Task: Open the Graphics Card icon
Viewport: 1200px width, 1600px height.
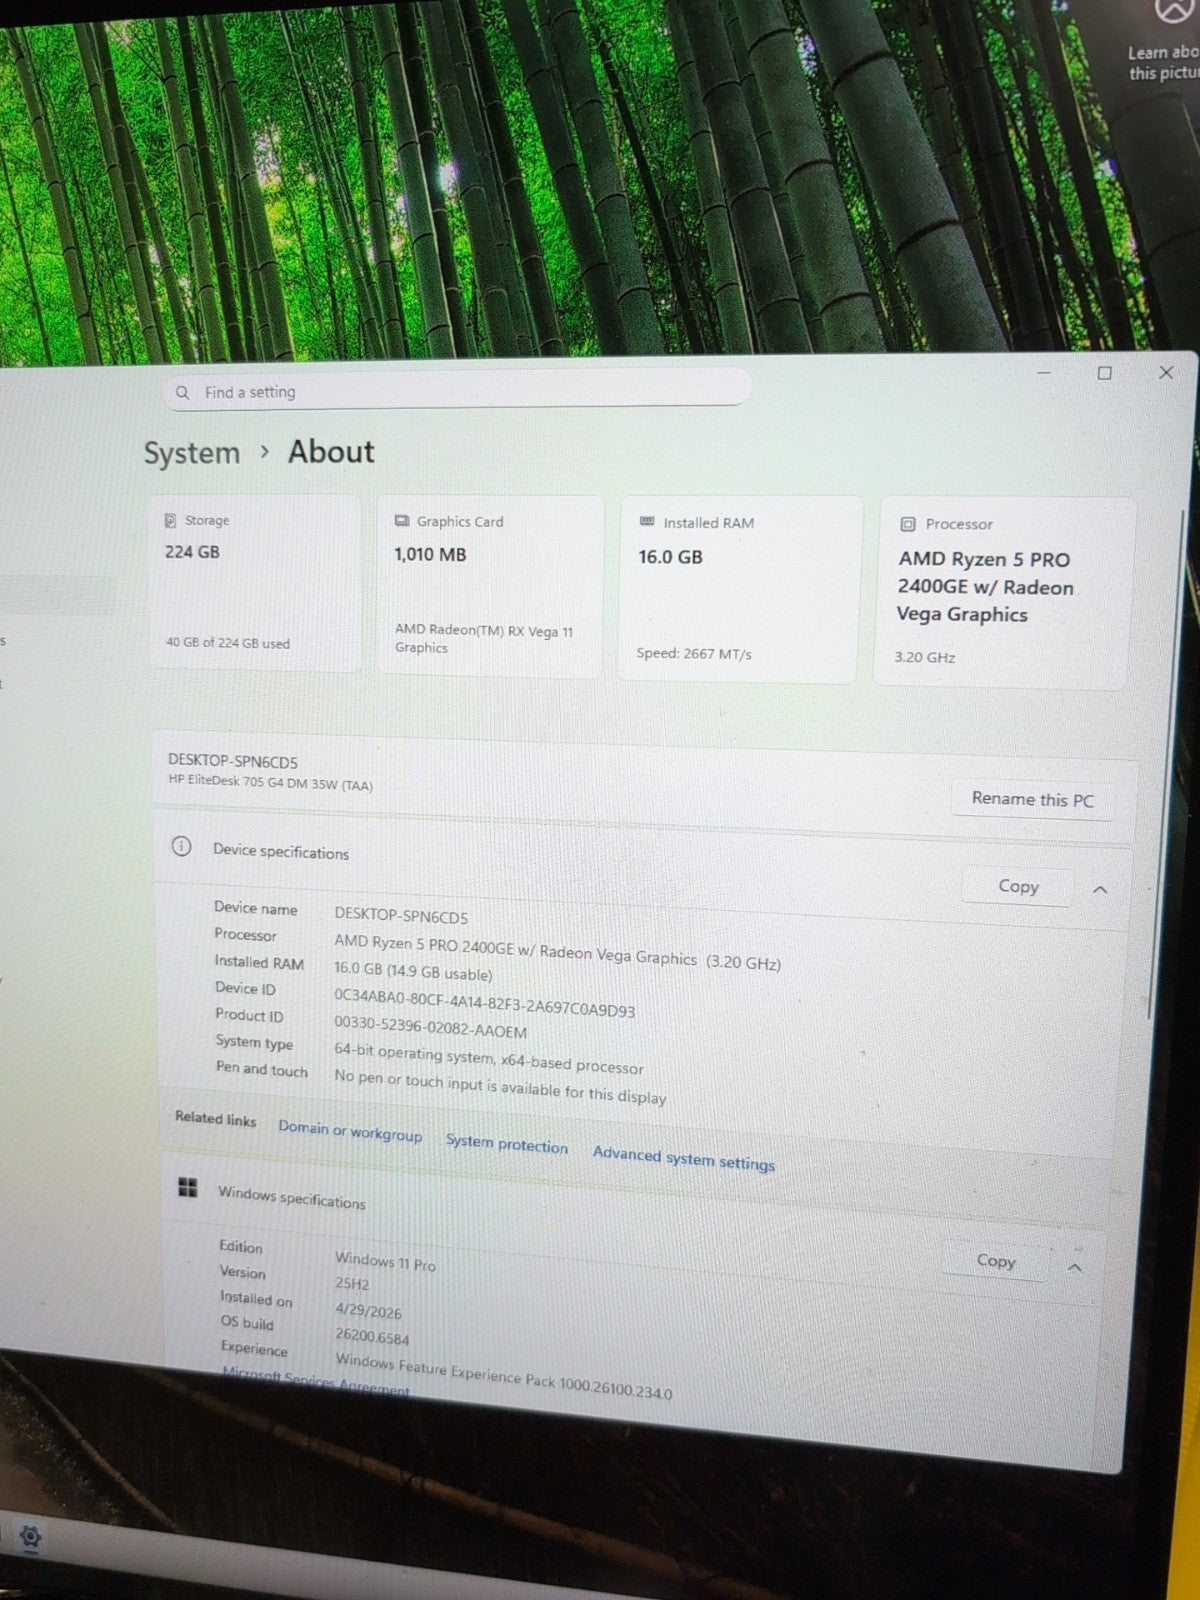Action: coord(402,521)
